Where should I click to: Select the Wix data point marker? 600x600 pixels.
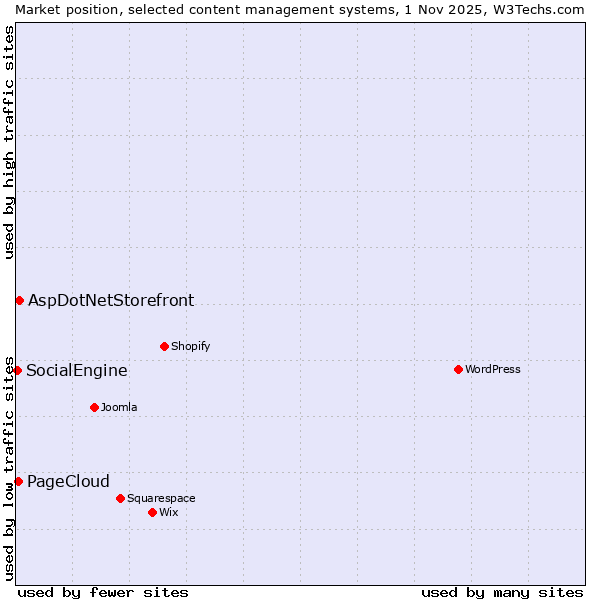[152, 512]
